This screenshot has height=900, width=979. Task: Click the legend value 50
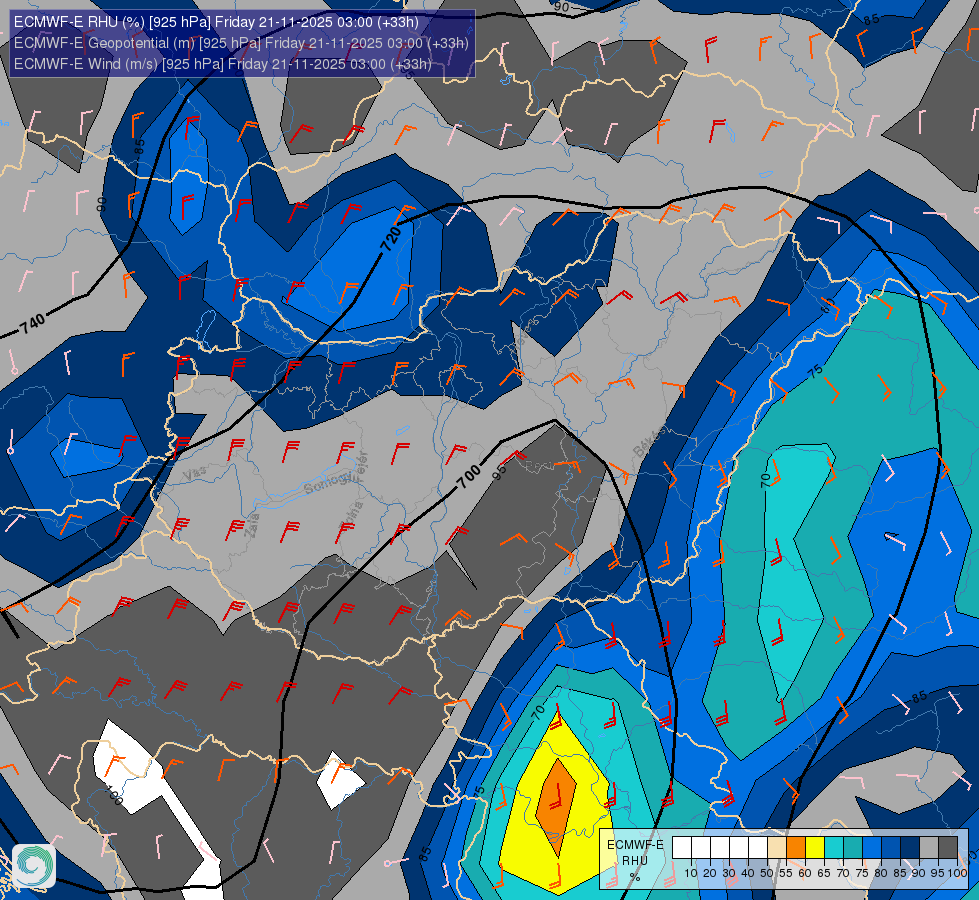[x=767, y=873]
